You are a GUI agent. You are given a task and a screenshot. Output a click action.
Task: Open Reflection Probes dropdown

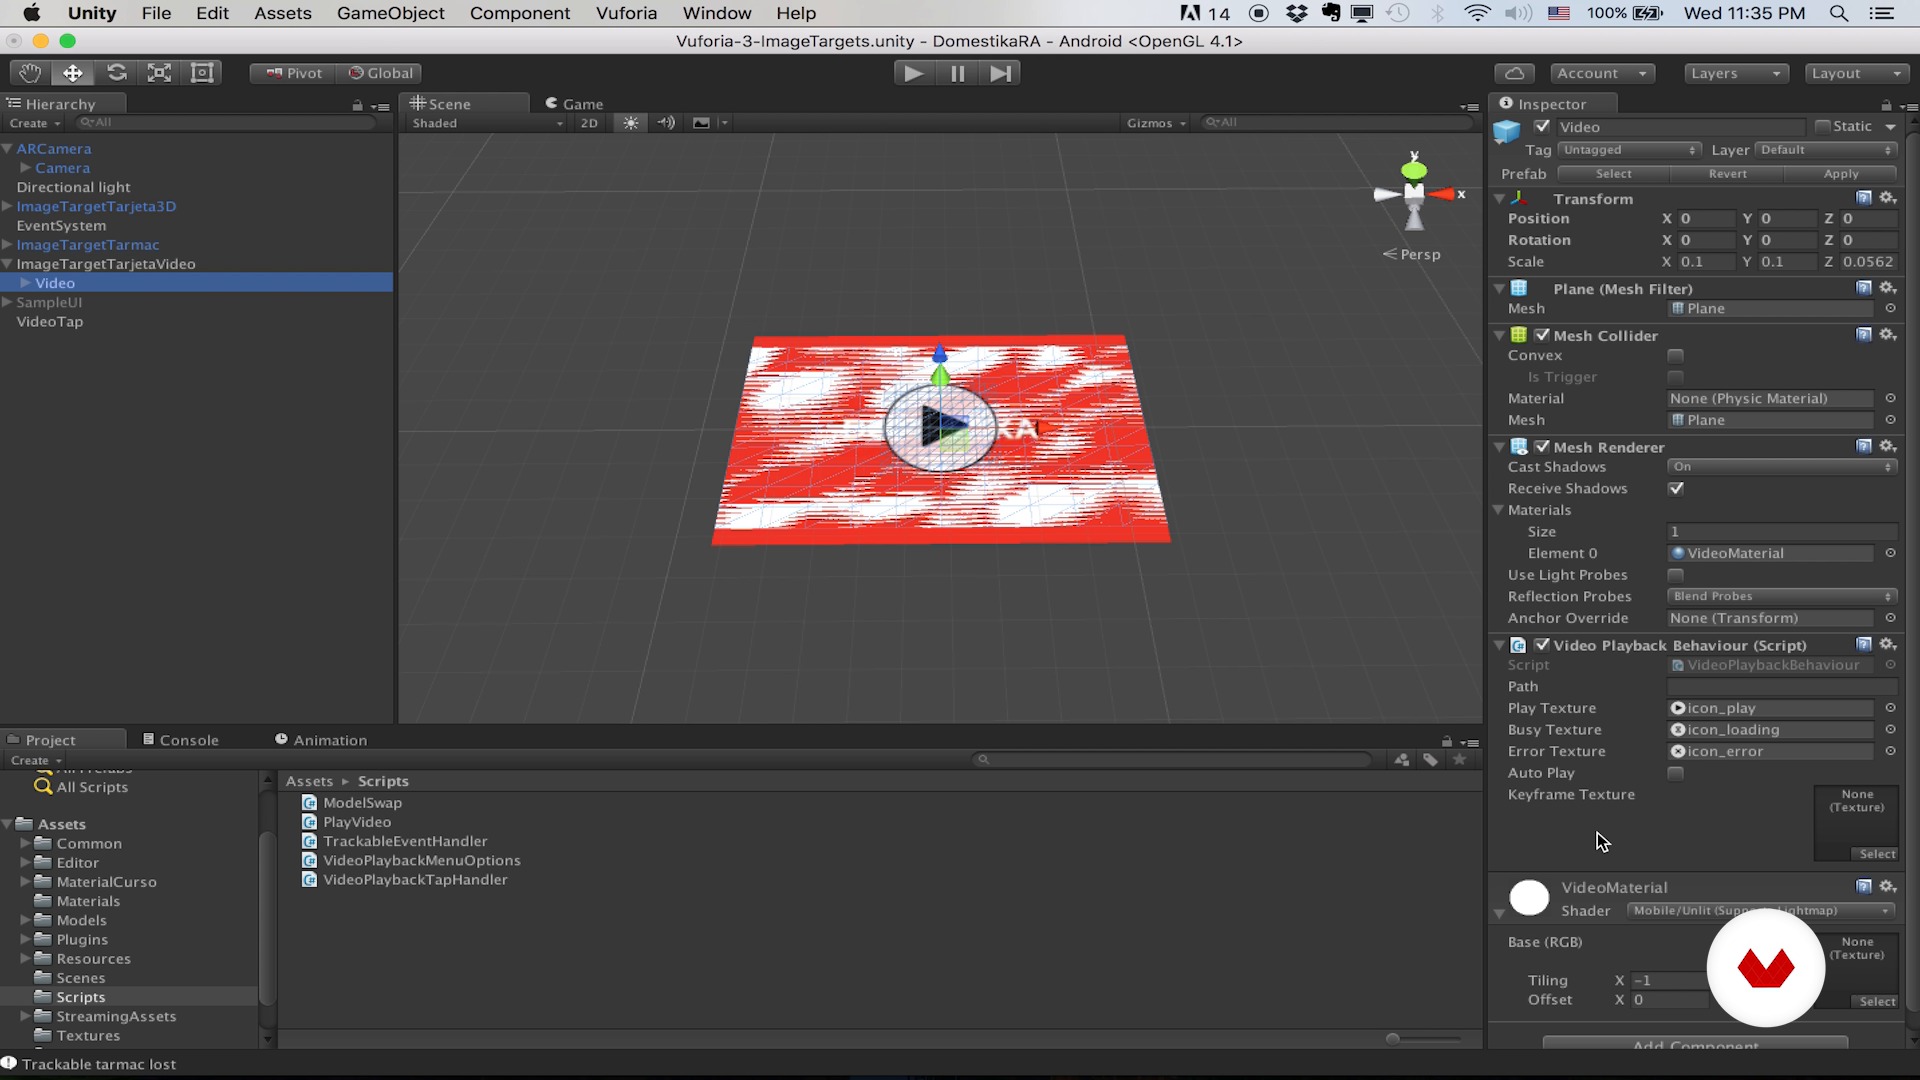point(1782,596)
